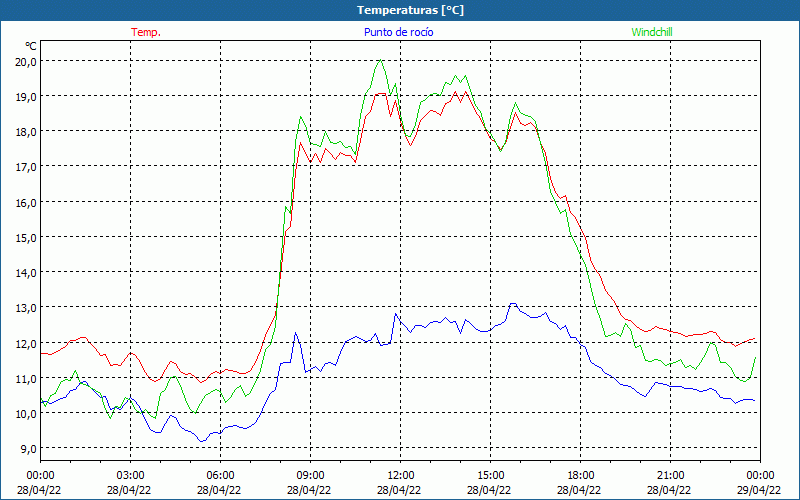This screenshot has width=800, height=500.
Task: Click the 09:00 time axis label
Action: (x=310, y=476)
